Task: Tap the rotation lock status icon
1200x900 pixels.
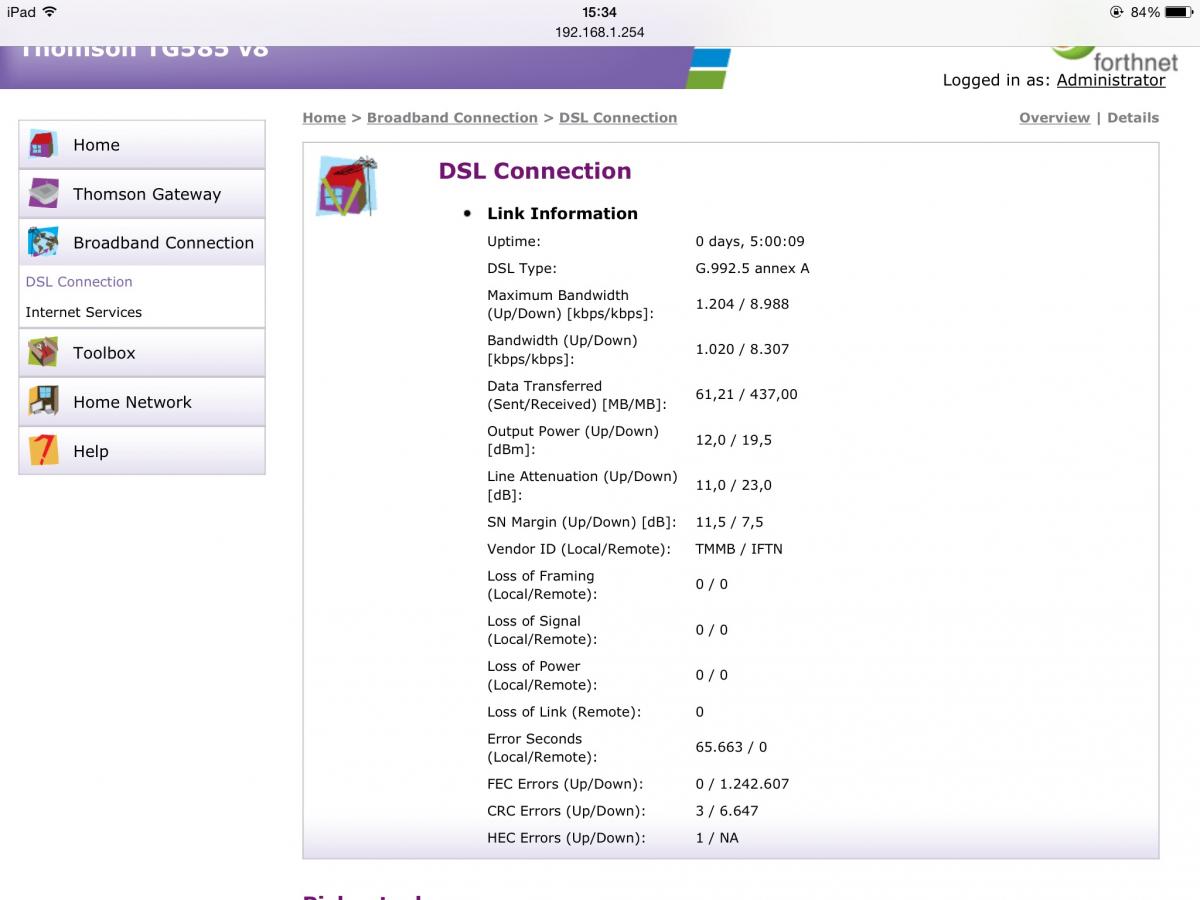Action: click(x=1117, y=12)
